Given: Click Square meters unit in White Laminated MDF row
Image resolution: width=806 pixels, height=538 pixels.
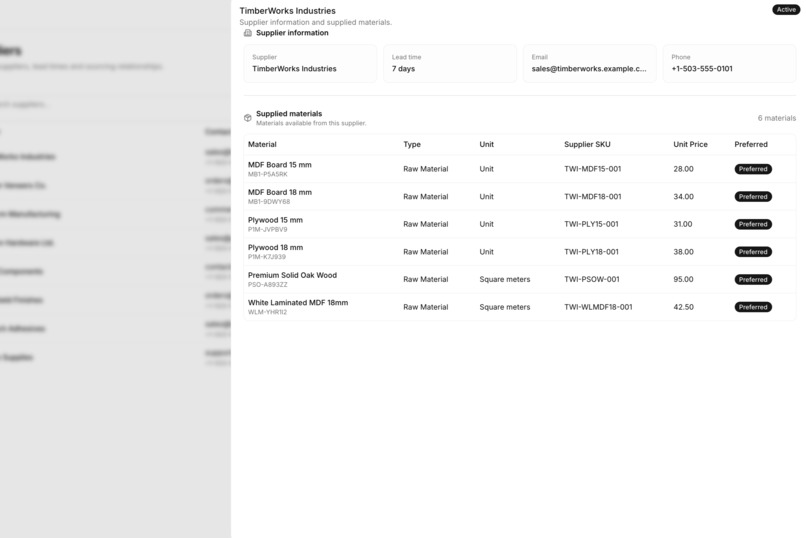Looking at the screenshot, I should click(x=504, y=307).
